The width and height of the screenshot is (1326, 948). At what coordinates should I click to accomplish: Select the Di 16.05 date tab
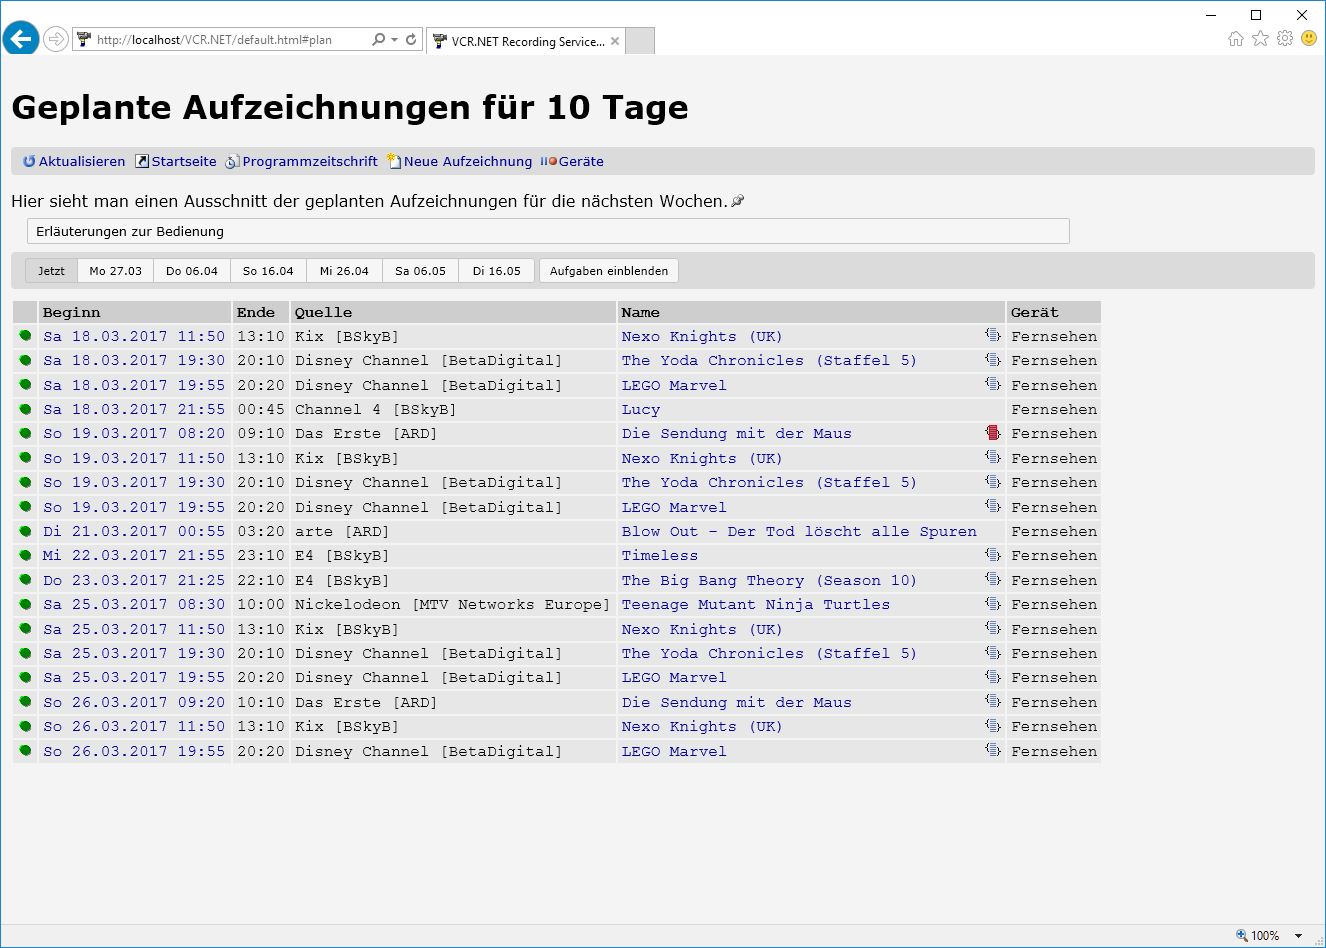(496, 271)
